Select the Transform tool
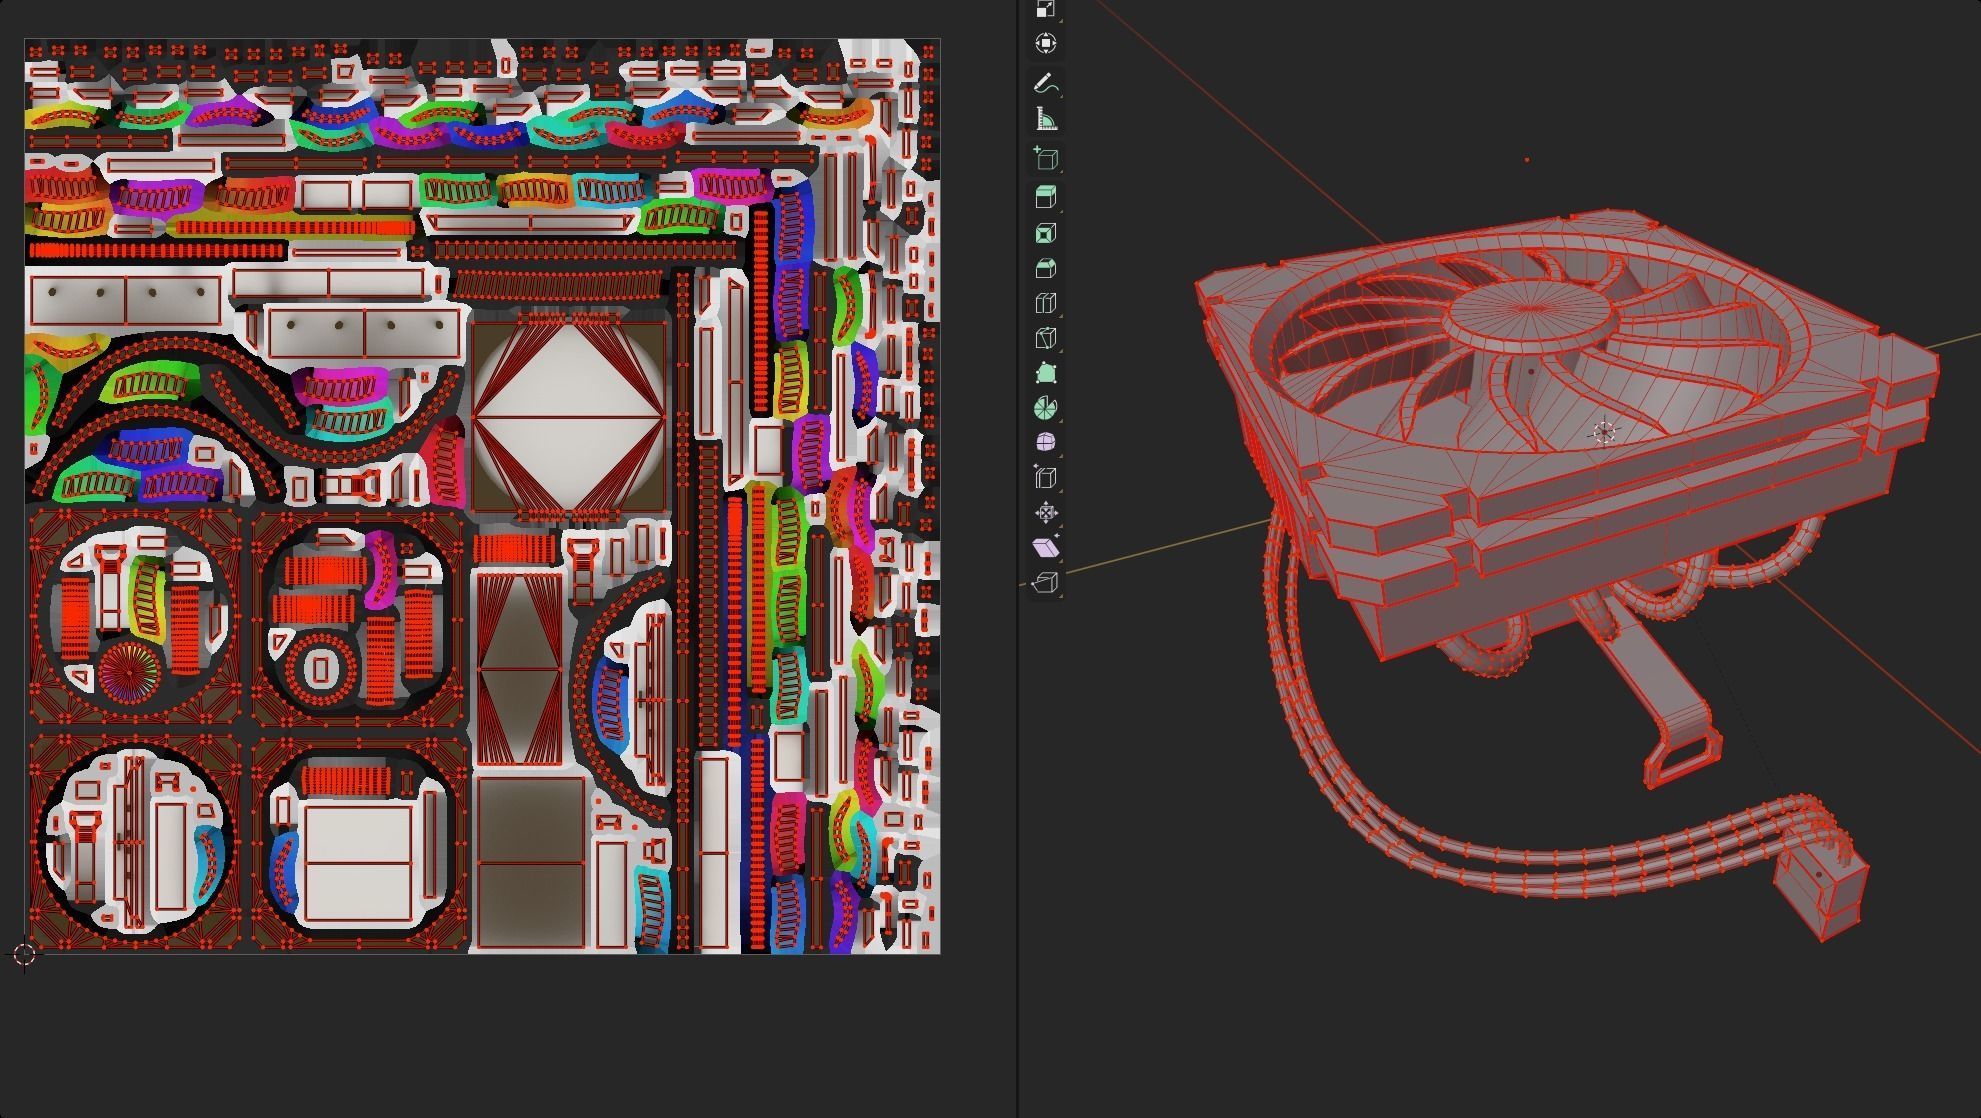The height and width of the screenshot is (1118, 1981). click(x=1045, y=43)
